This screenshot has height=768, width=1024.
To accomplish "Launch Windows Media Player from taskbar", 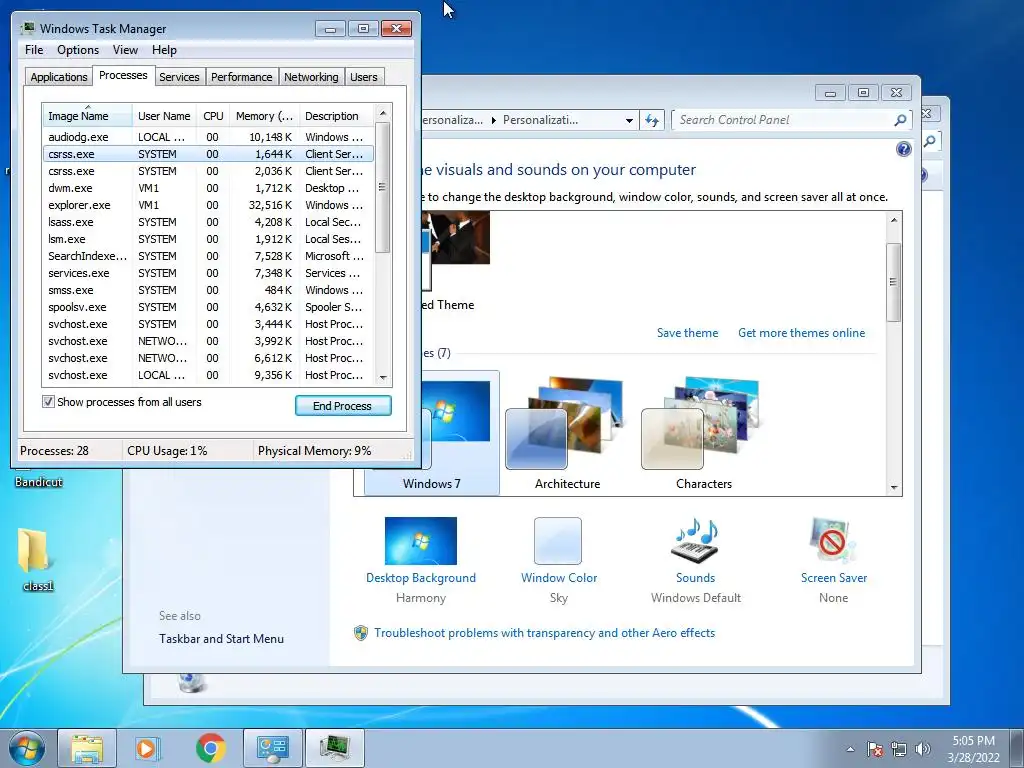I will coord(146,748).
